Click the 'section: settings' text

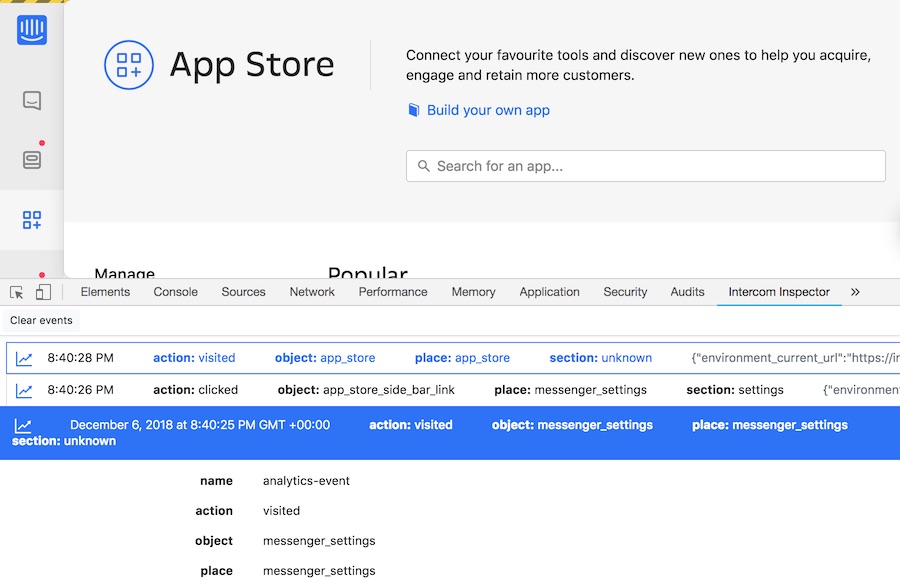coord(735,390)
